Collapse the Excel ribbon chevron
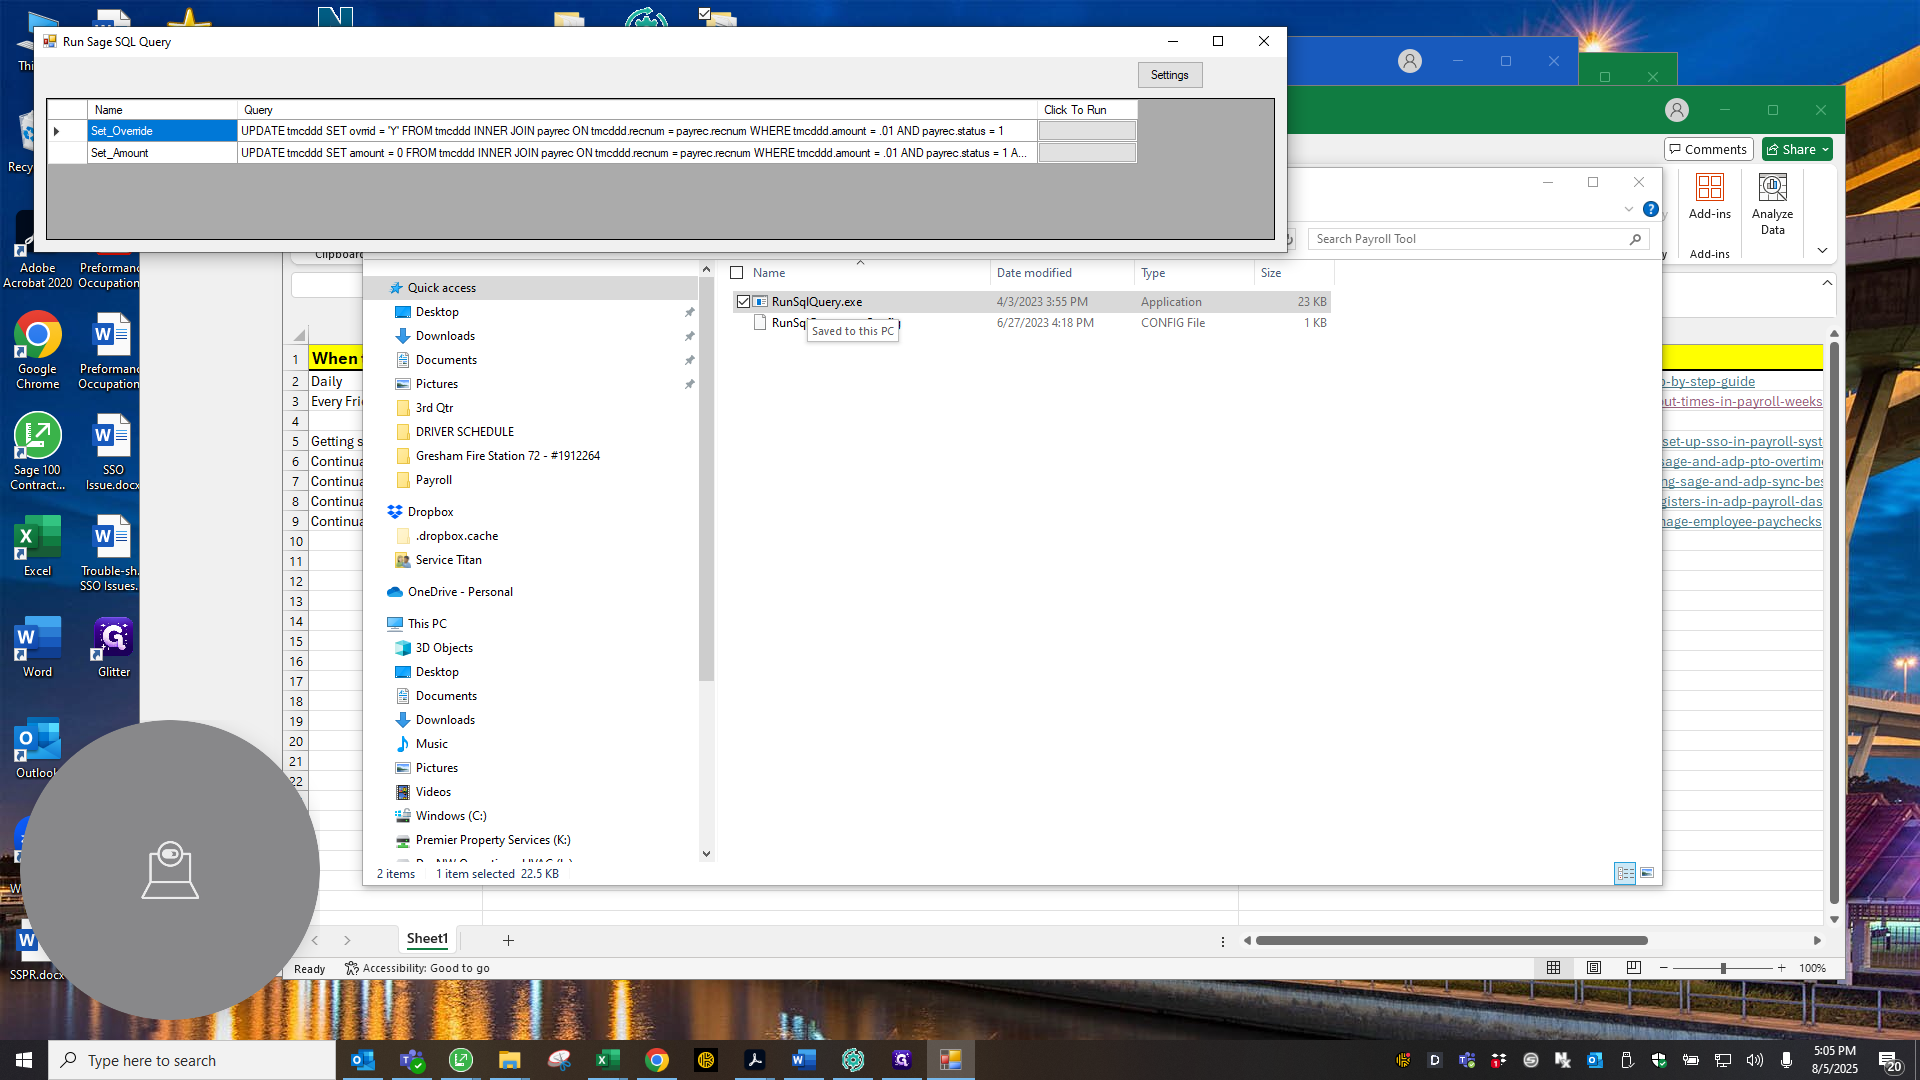 click(x=1821, y=250)
